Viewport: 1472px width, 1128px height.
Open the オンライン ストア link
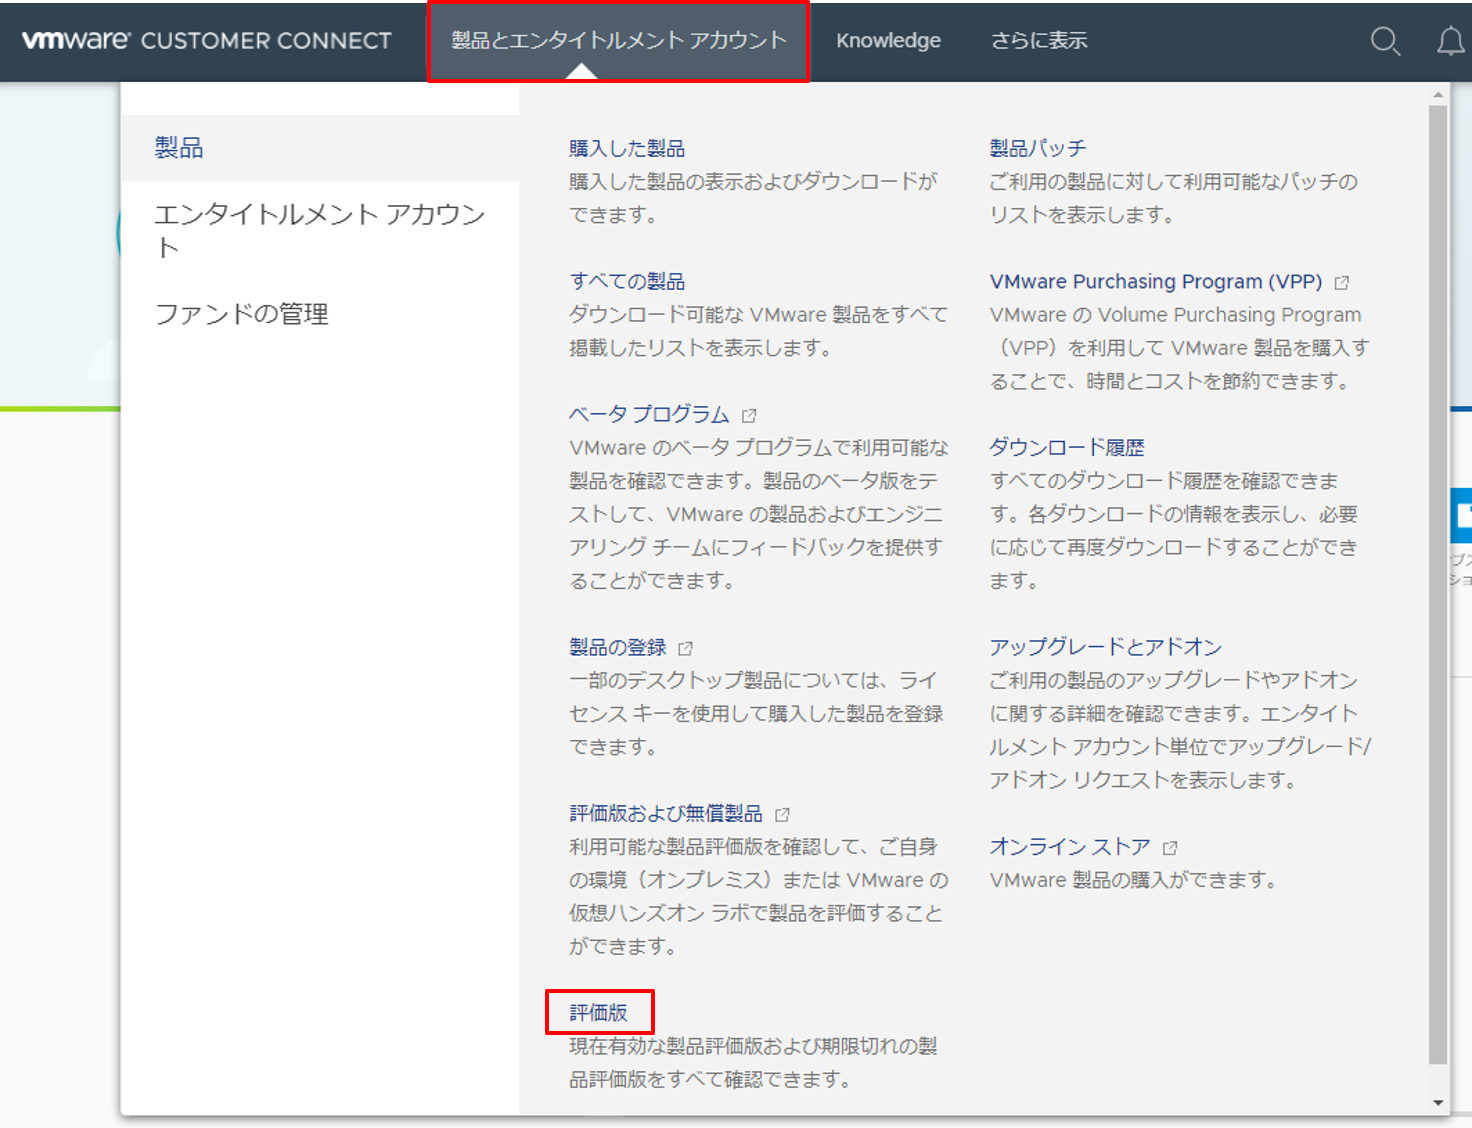pyautogui.click(x=1070, y=847)
